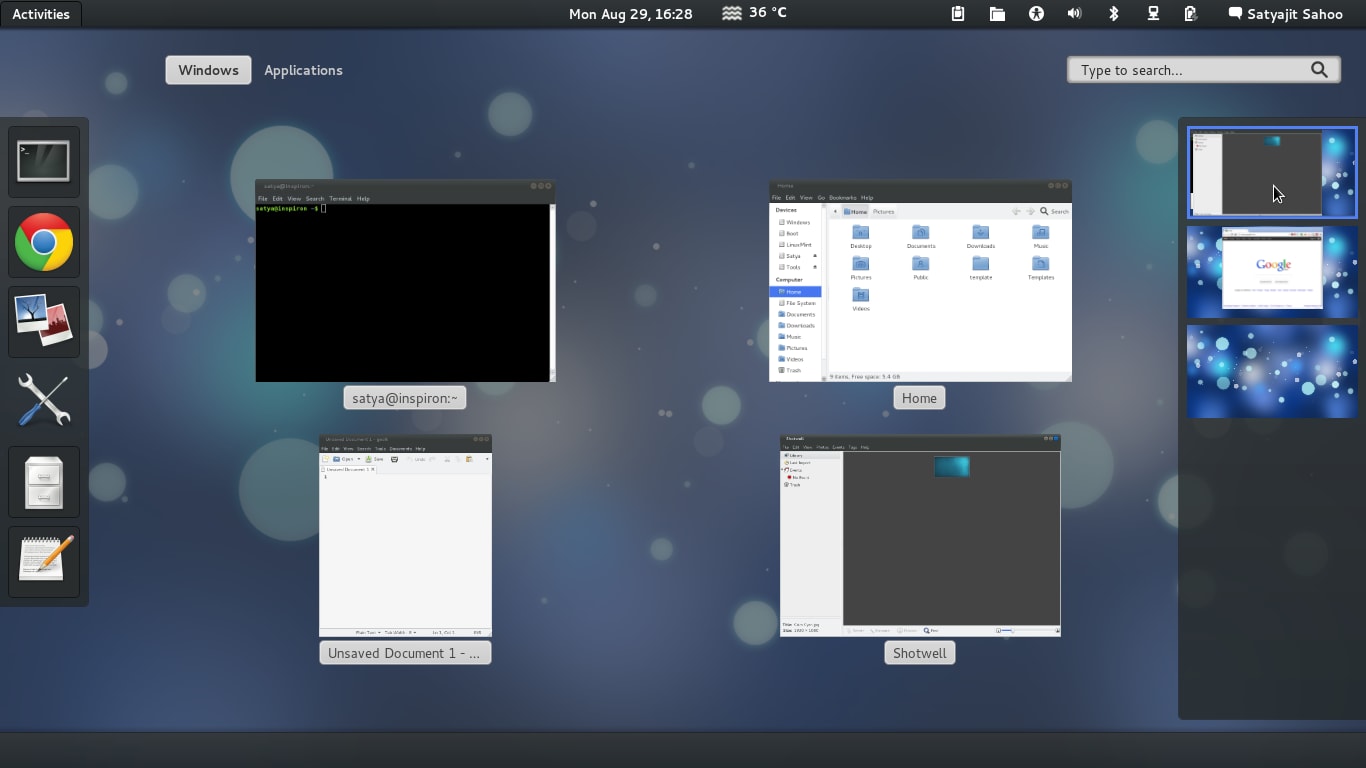Screen dimensions: 1366x768
Task: Open the folder places indicator in top bar
Action: [997, 14]
